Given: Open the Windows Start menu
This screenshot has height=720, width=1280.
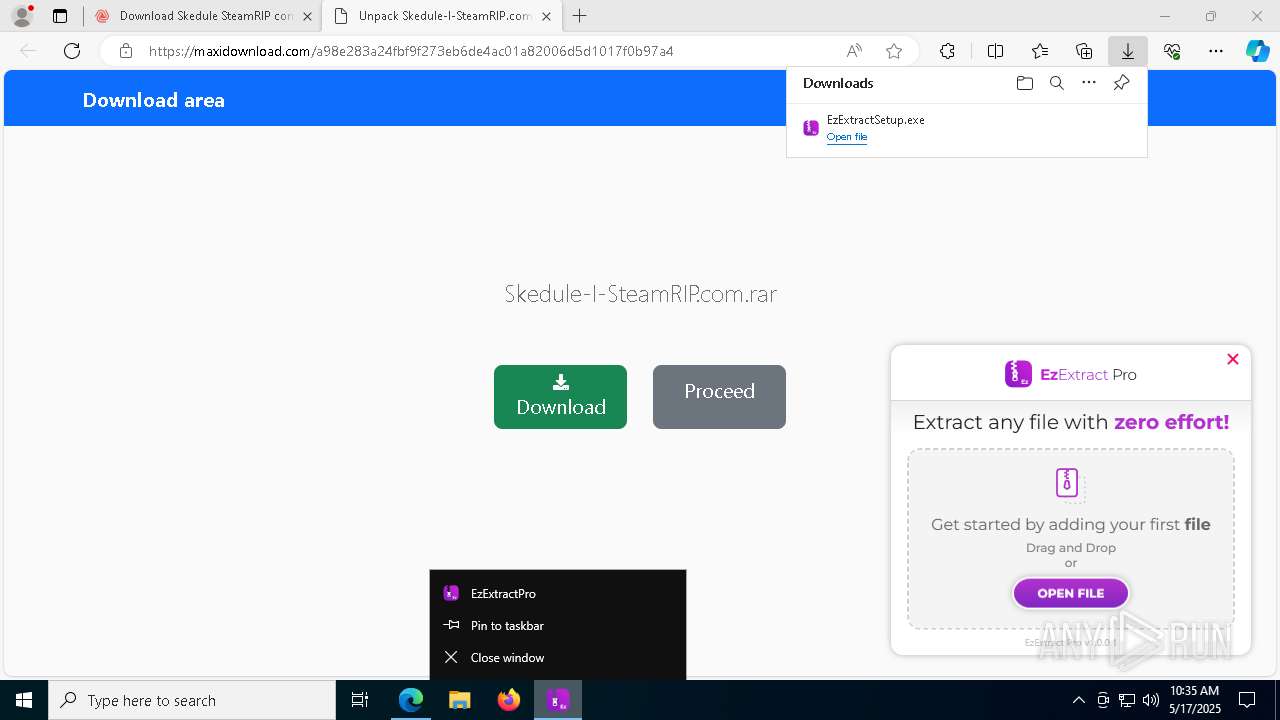Looking at the screenshot, I should pos(24,700).
